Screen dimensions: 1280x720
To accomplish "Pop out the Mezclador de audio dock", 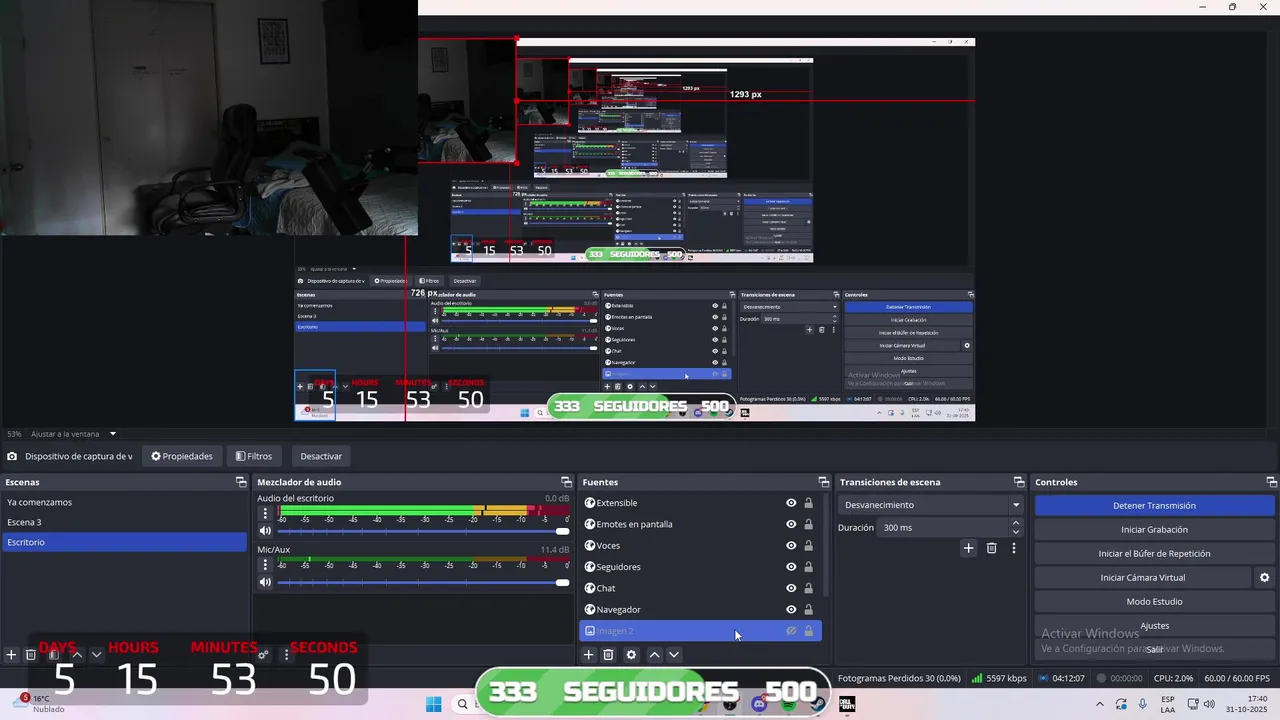I will (566, 482).
